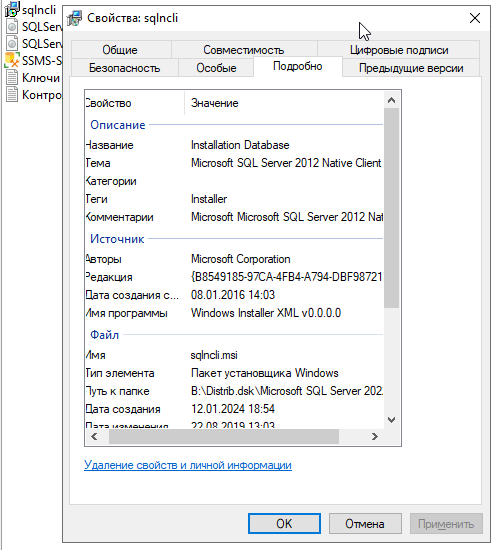Screen dimensions: 494x550
Task: Switch to the Общие tab
Action: [120, 50]
